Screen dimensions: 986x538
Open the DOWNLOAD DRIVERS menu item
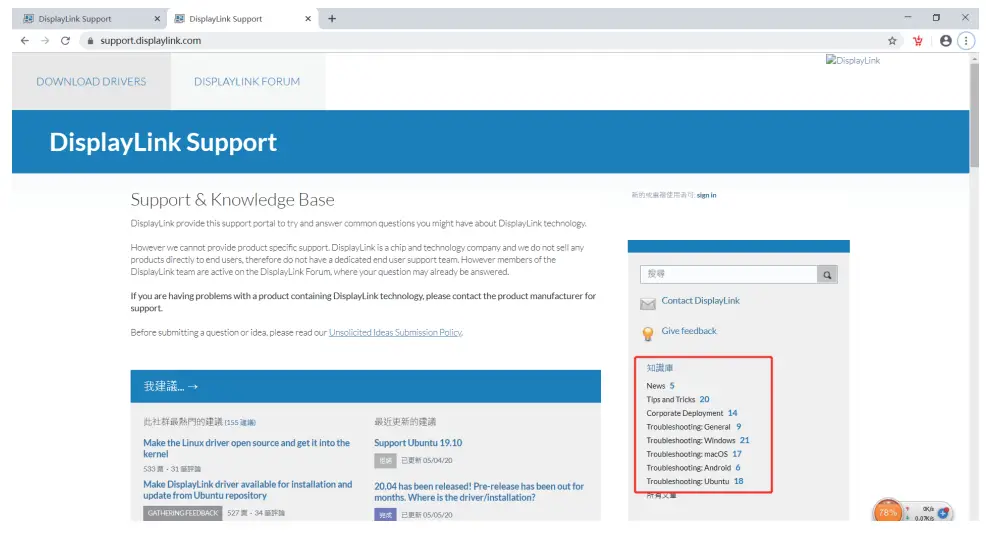pos(91,82)
